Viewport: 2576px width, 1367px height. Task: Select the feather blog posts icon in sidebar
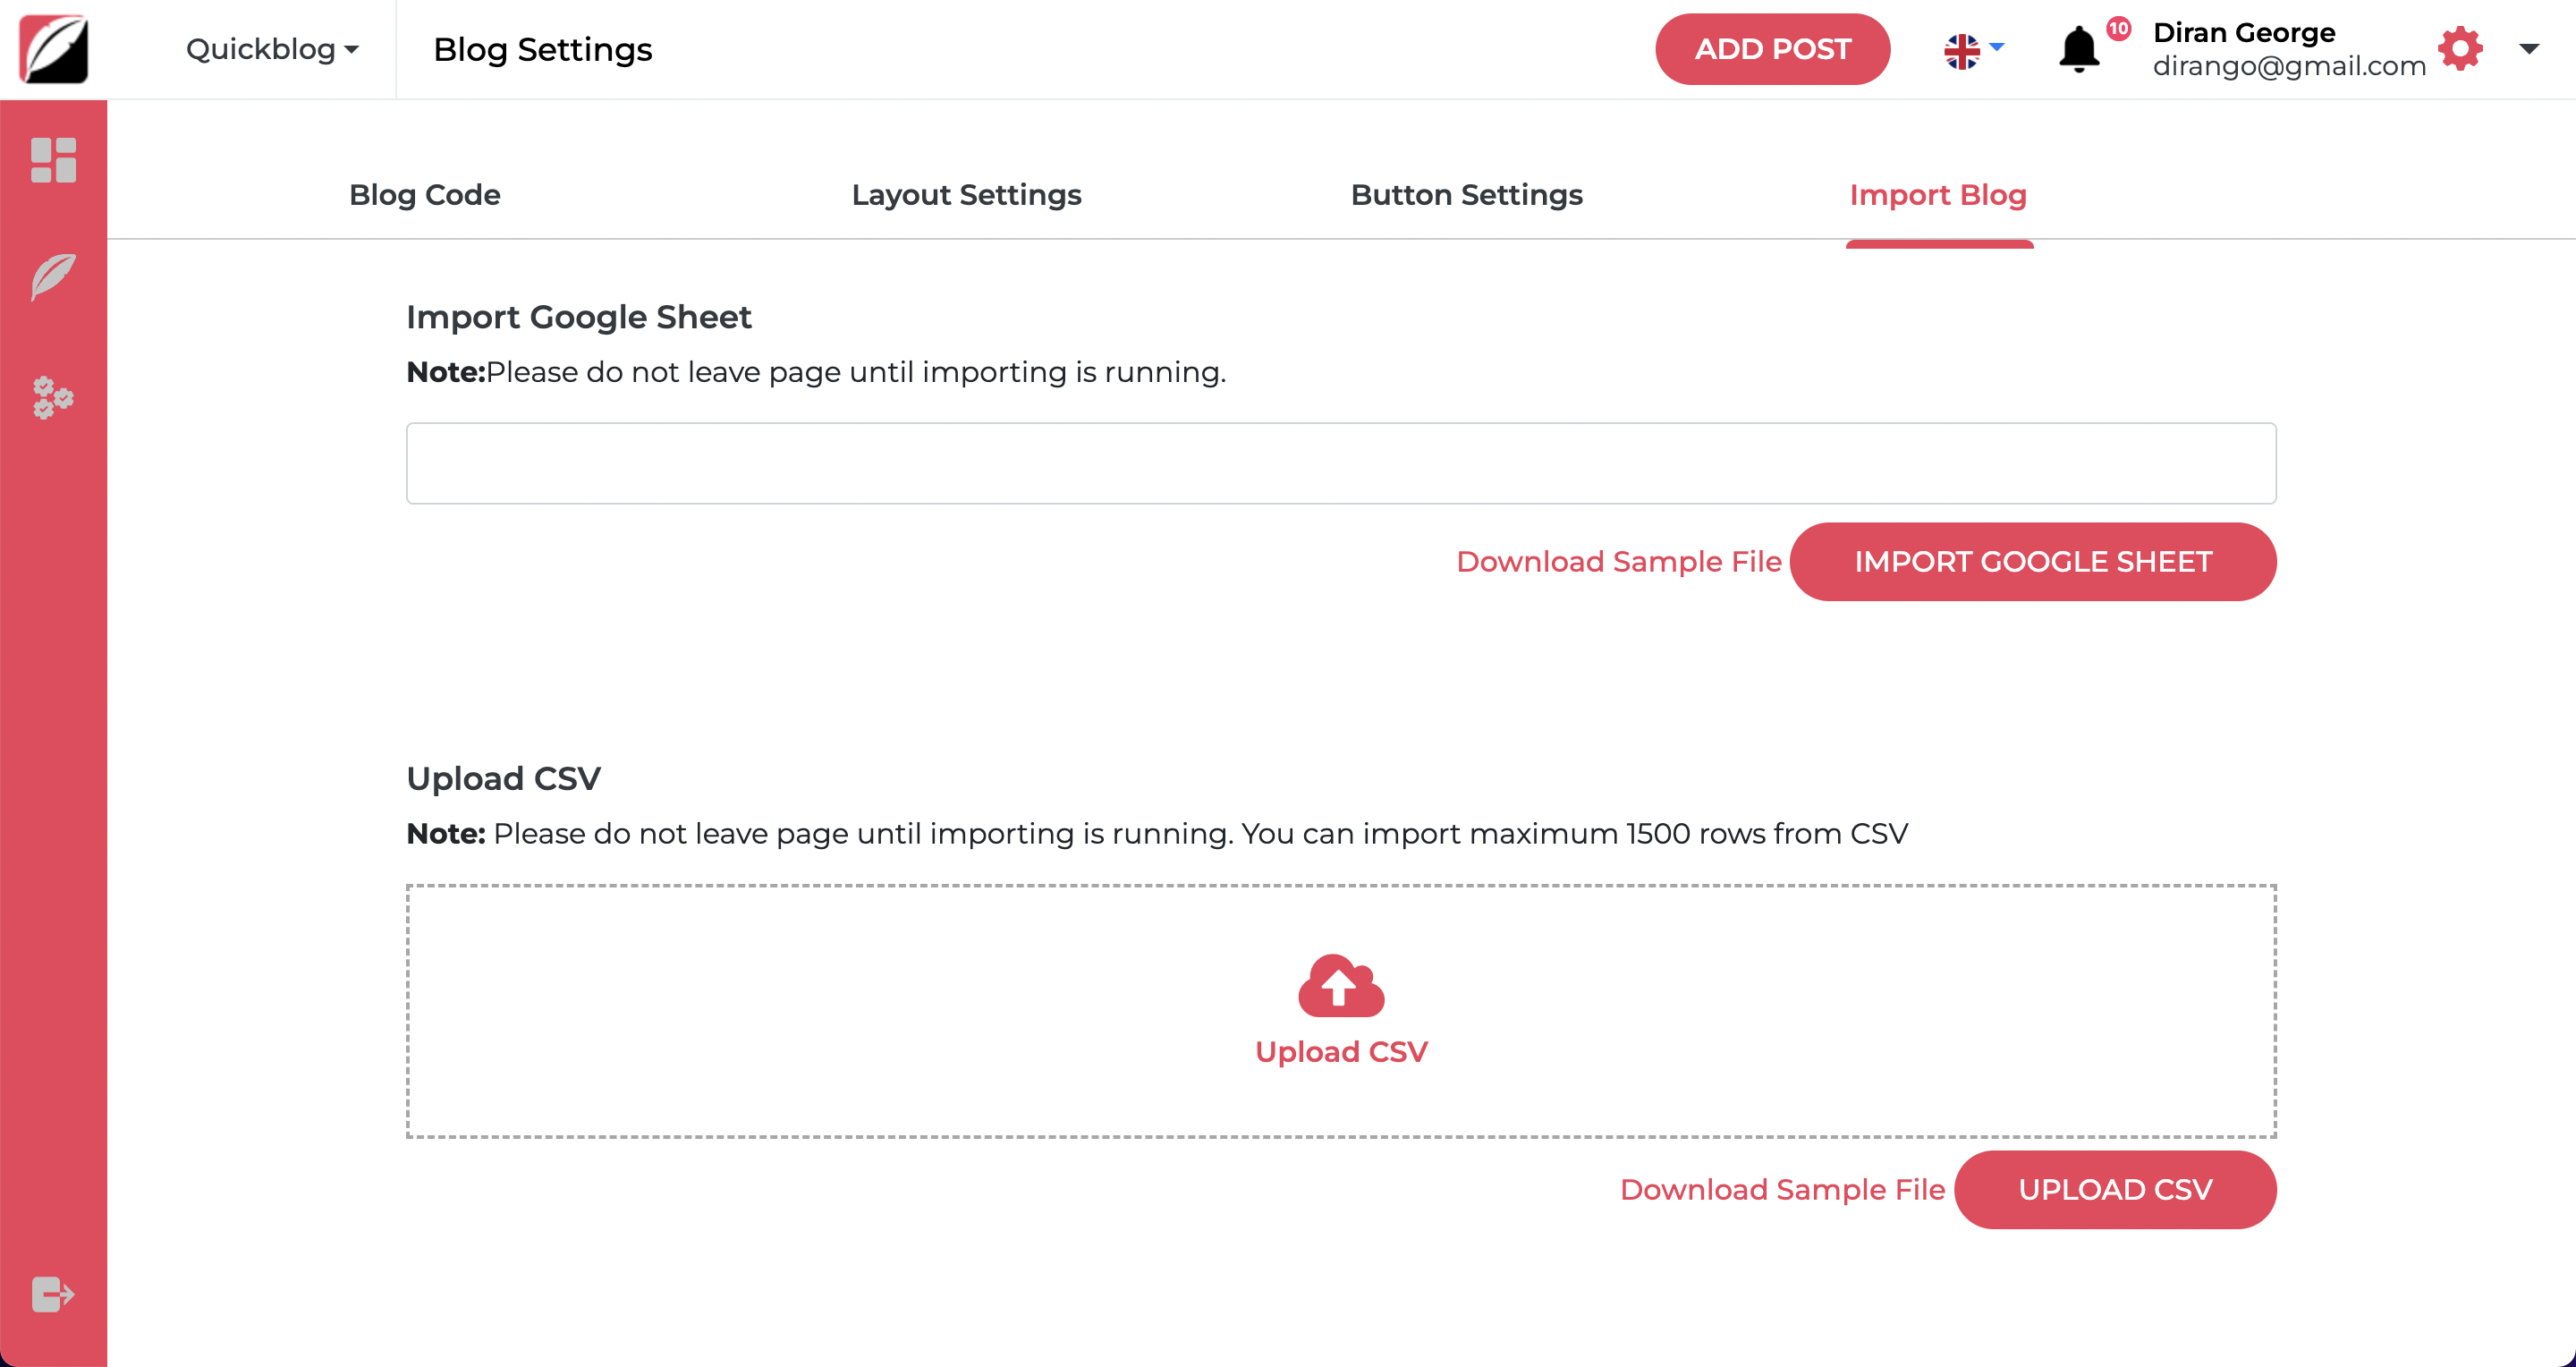tap(54, 277)
